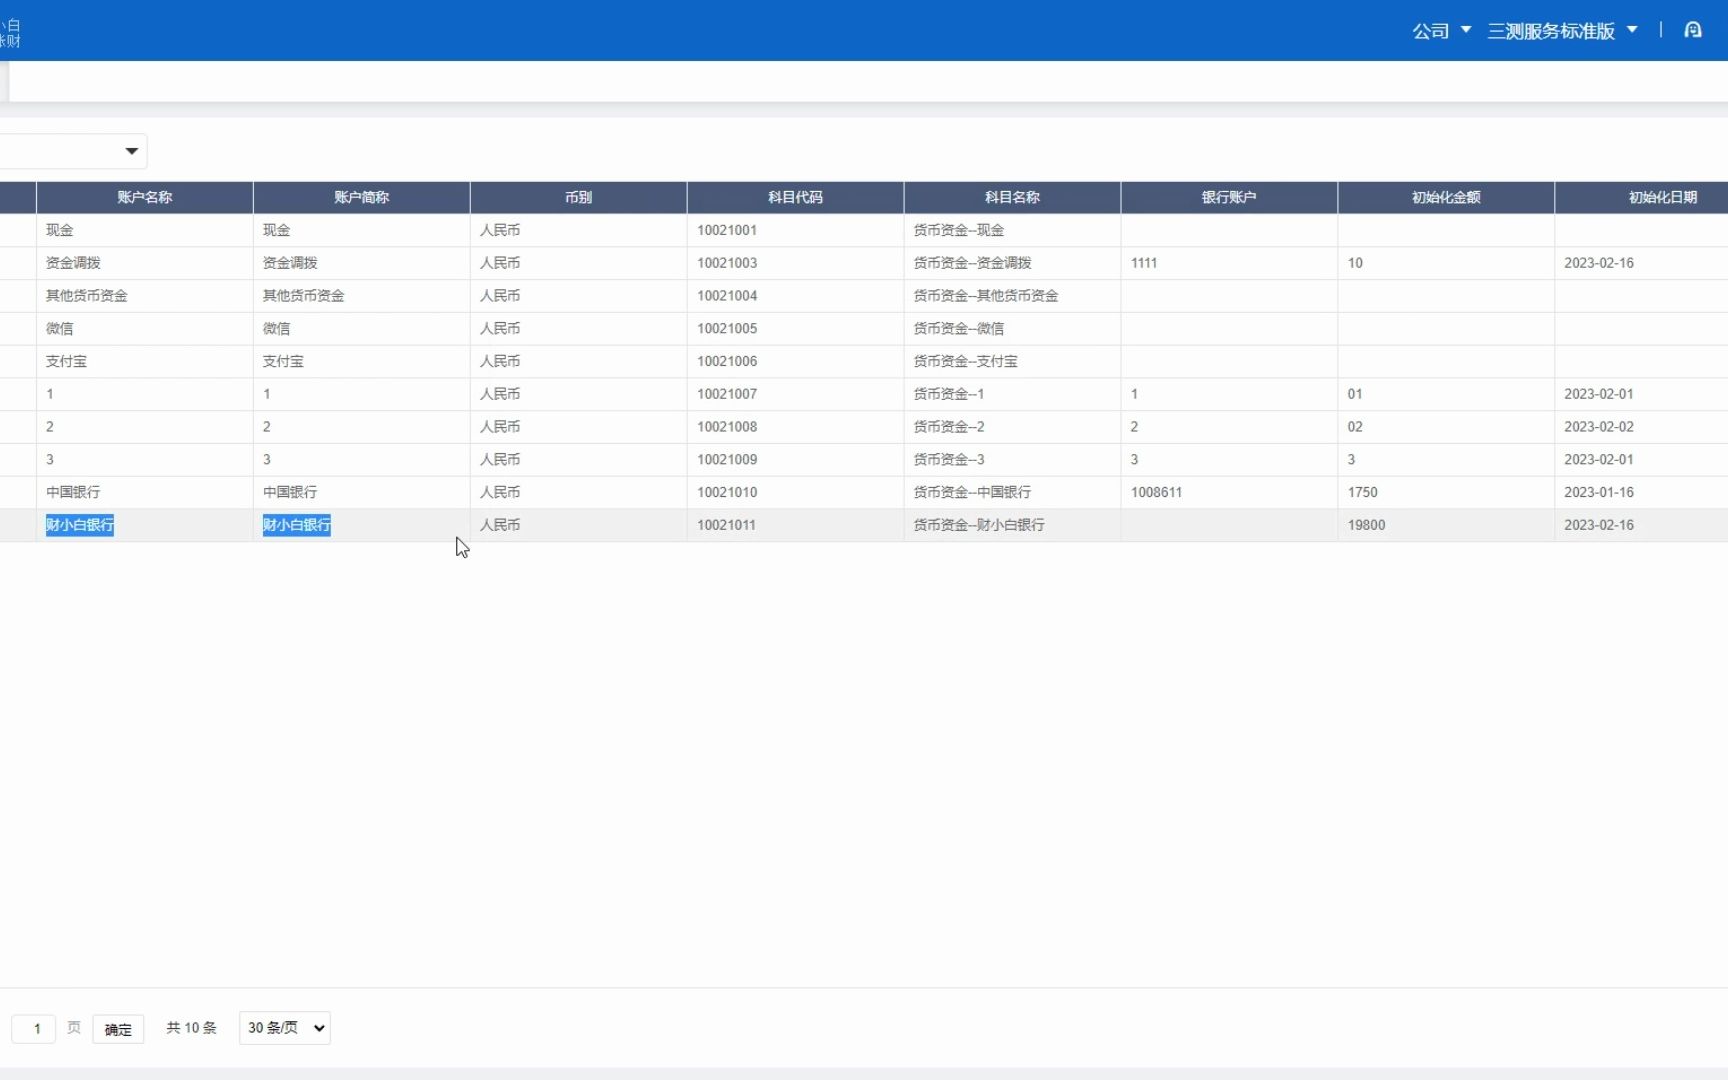Click highlighted 财小白银行 short name cell
Image resolution: width=1728 pixels, height=1080 pixels.
coord(297,525)
